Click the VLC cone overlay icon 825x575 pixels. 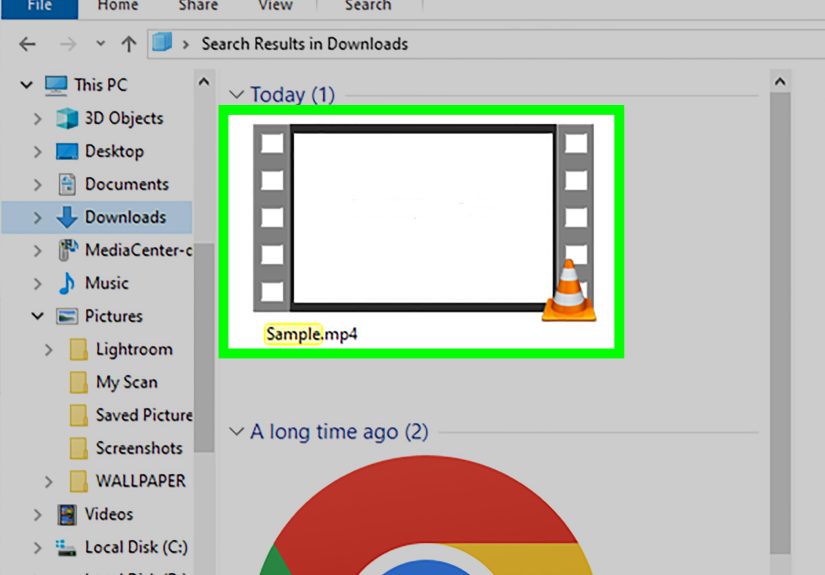[569, 290]
